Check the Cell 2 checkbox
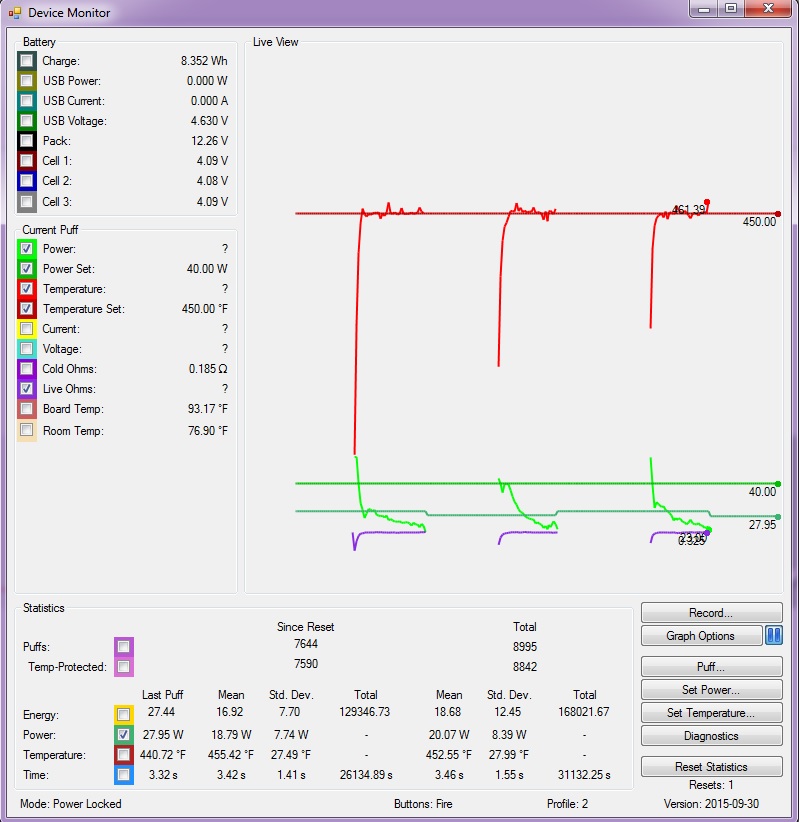This screenshot has width=799, height=822. (x=26, y=181)
